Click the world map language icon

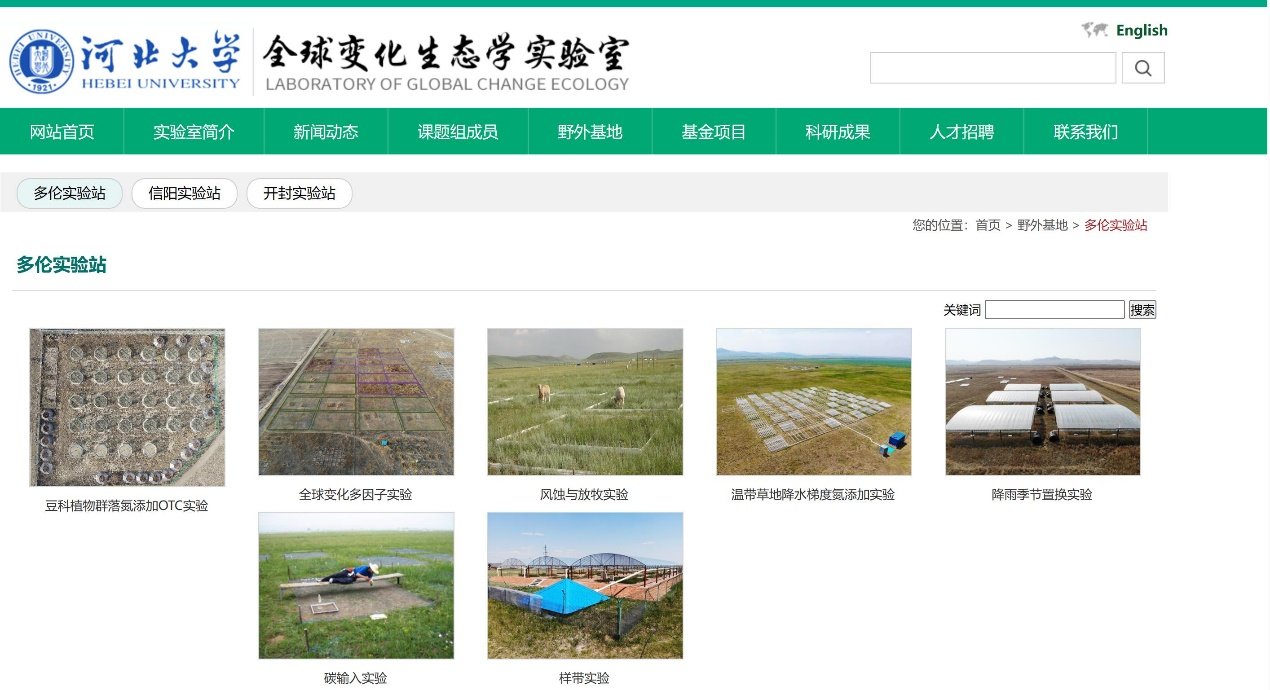point(1095,30)
